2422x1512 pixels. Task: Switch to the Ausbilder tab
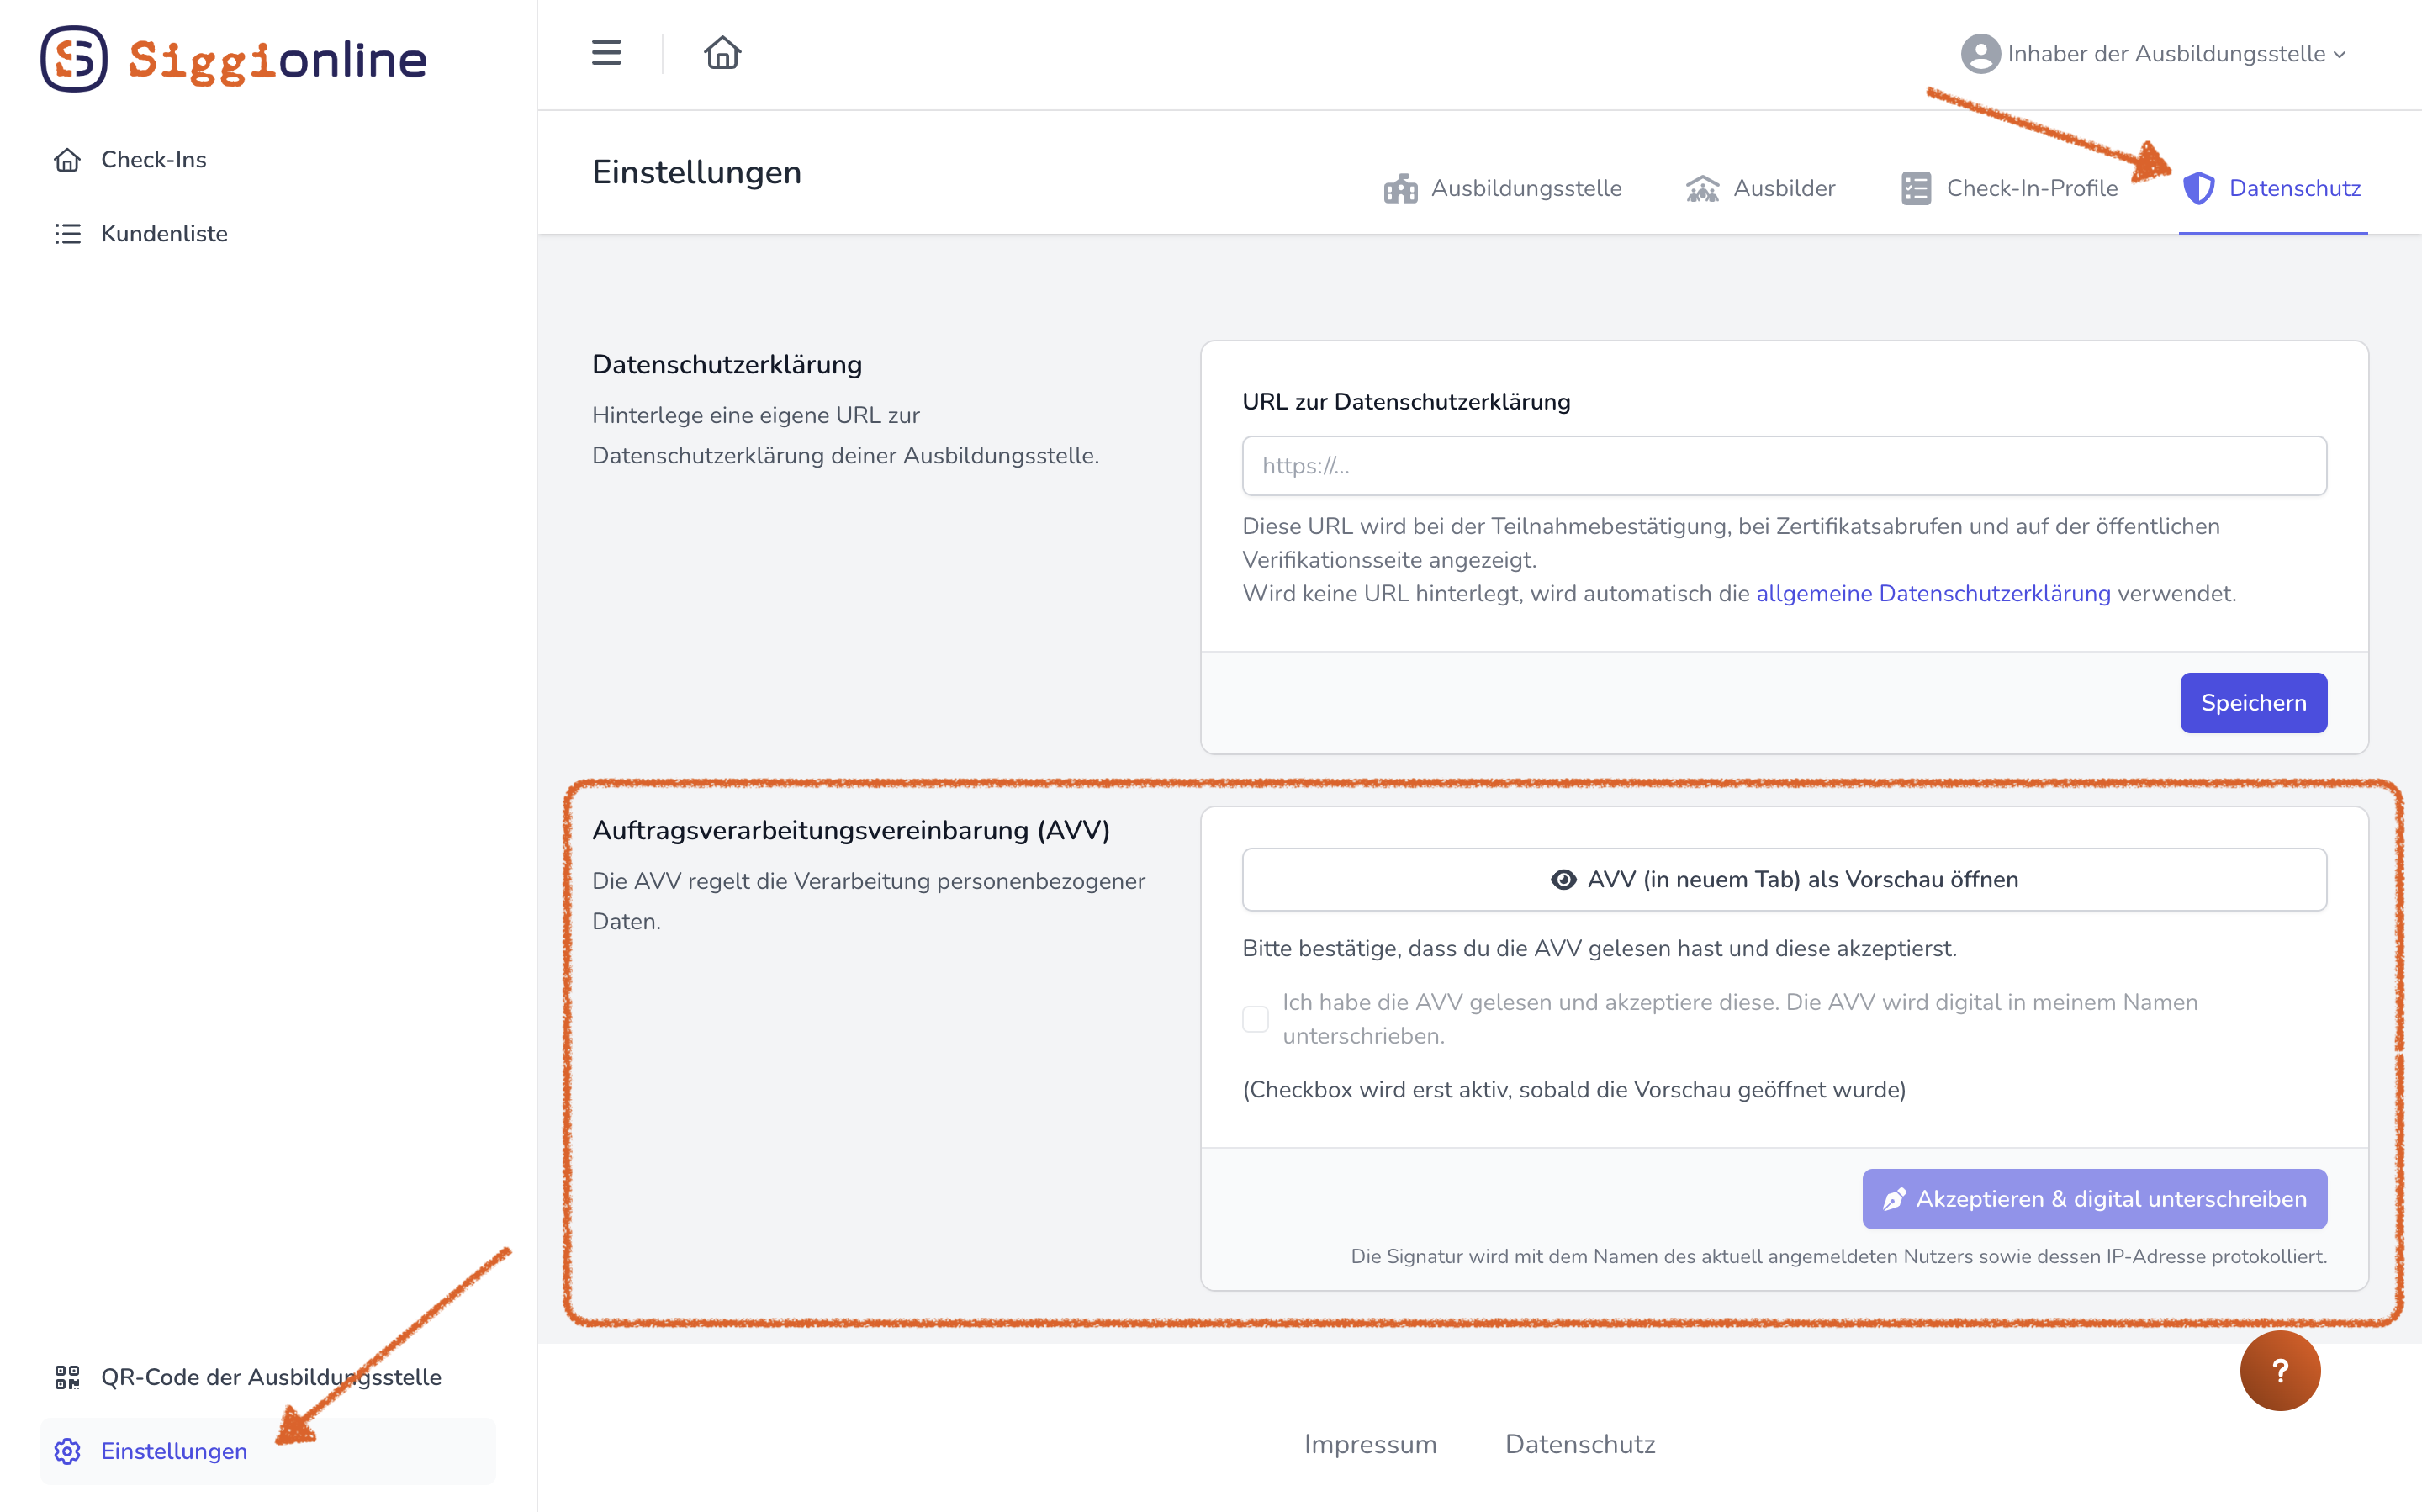click(x=1761, y=188)
